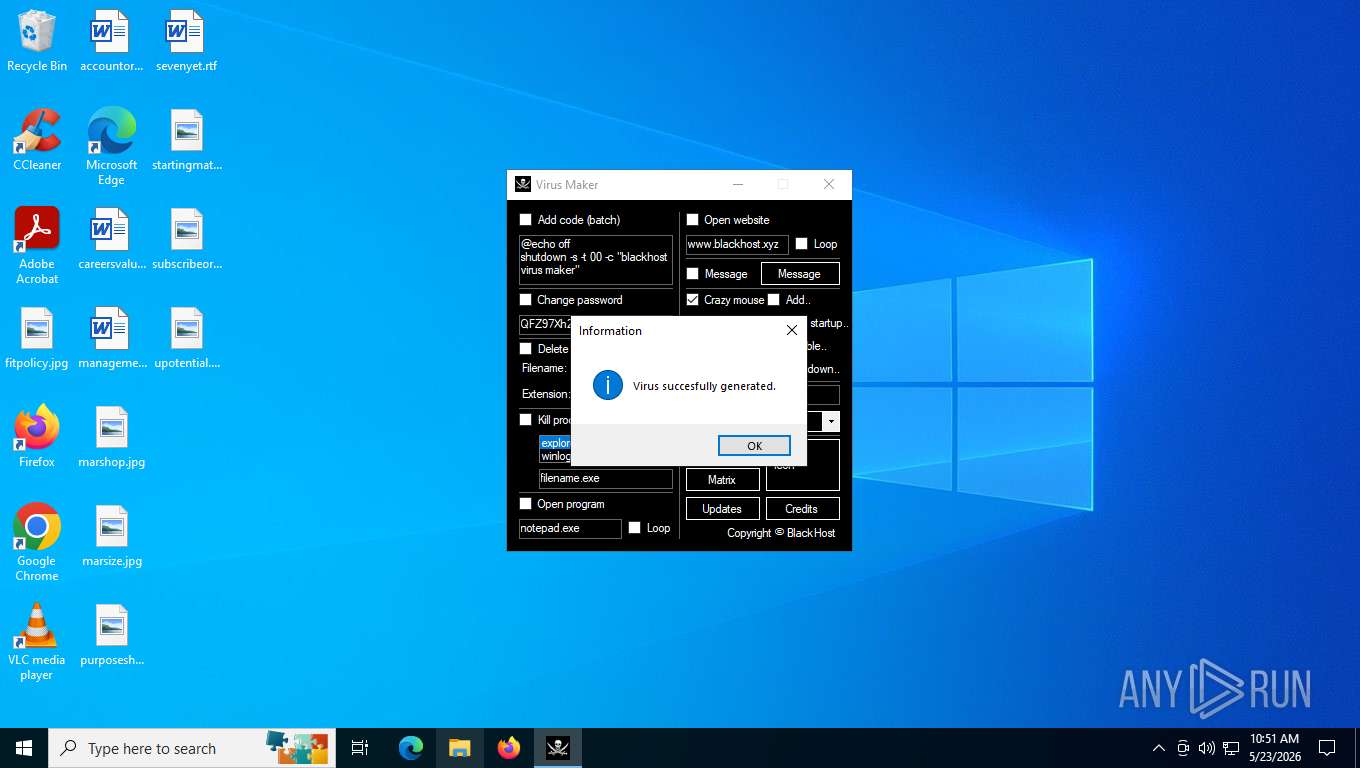Select the accountor Word document icon

[111, 42]
